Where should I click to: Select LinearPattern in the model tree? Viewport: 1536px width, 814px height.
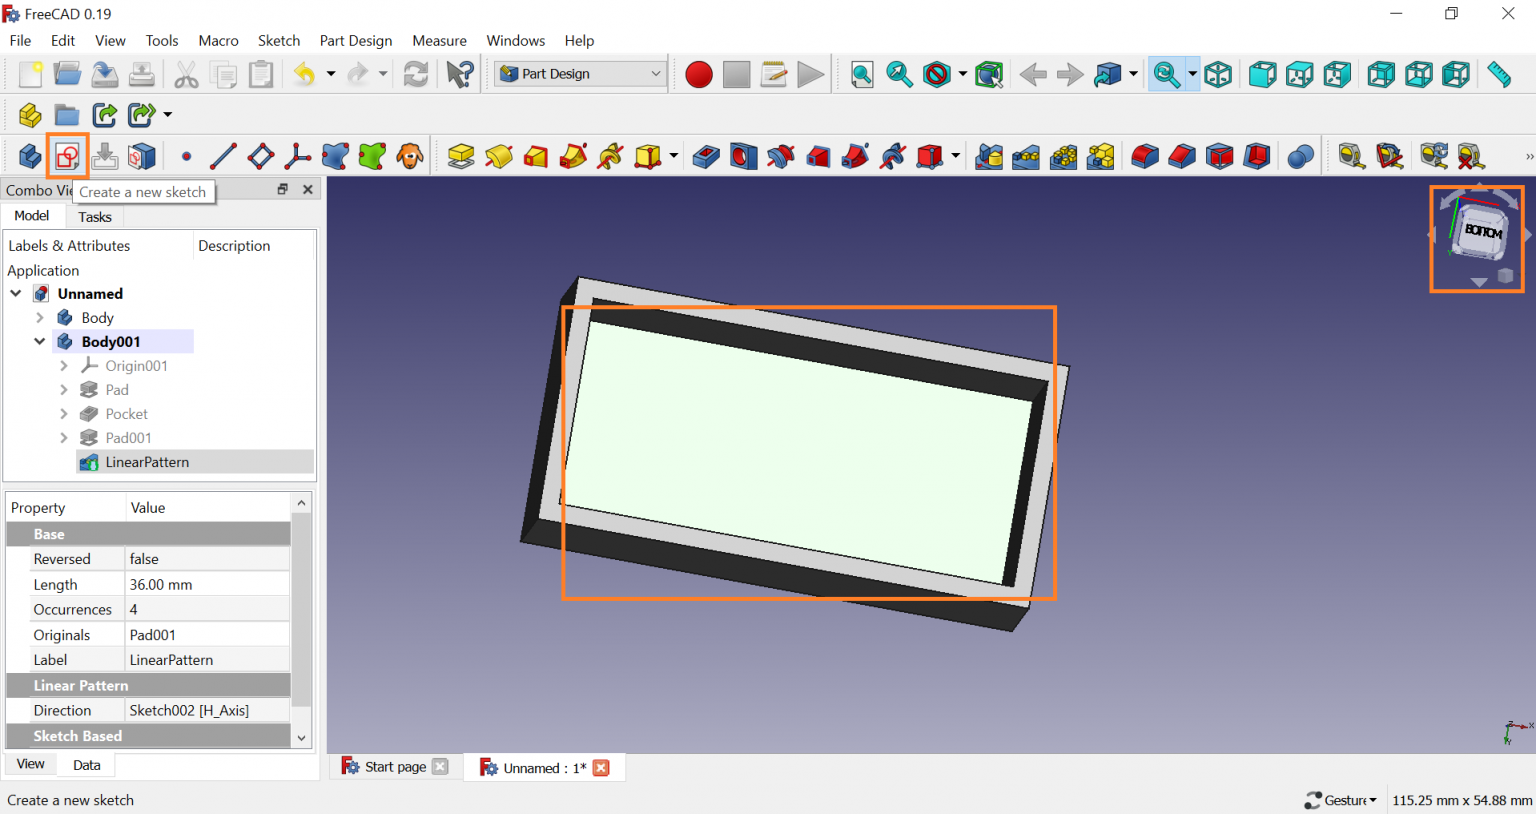(147, 462)
